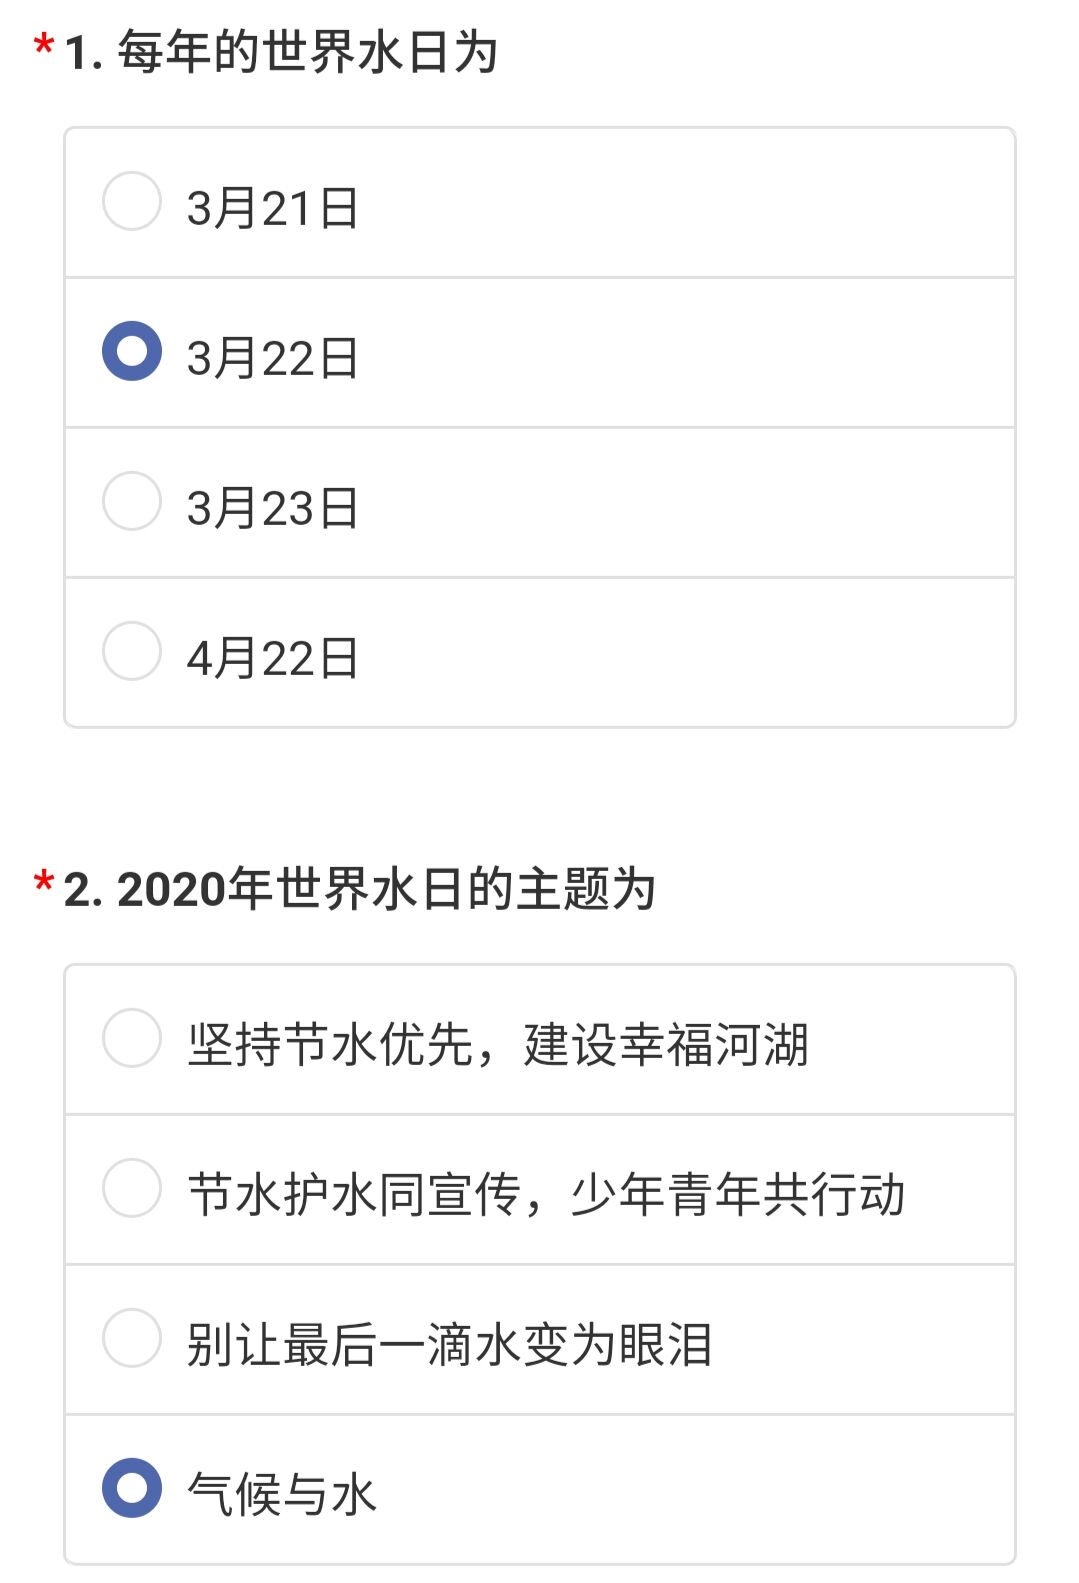Screen dimensions: 1079x1583
Task: Click the text 别让最后一滴水变为眼泪
Action: (450, 1345)
